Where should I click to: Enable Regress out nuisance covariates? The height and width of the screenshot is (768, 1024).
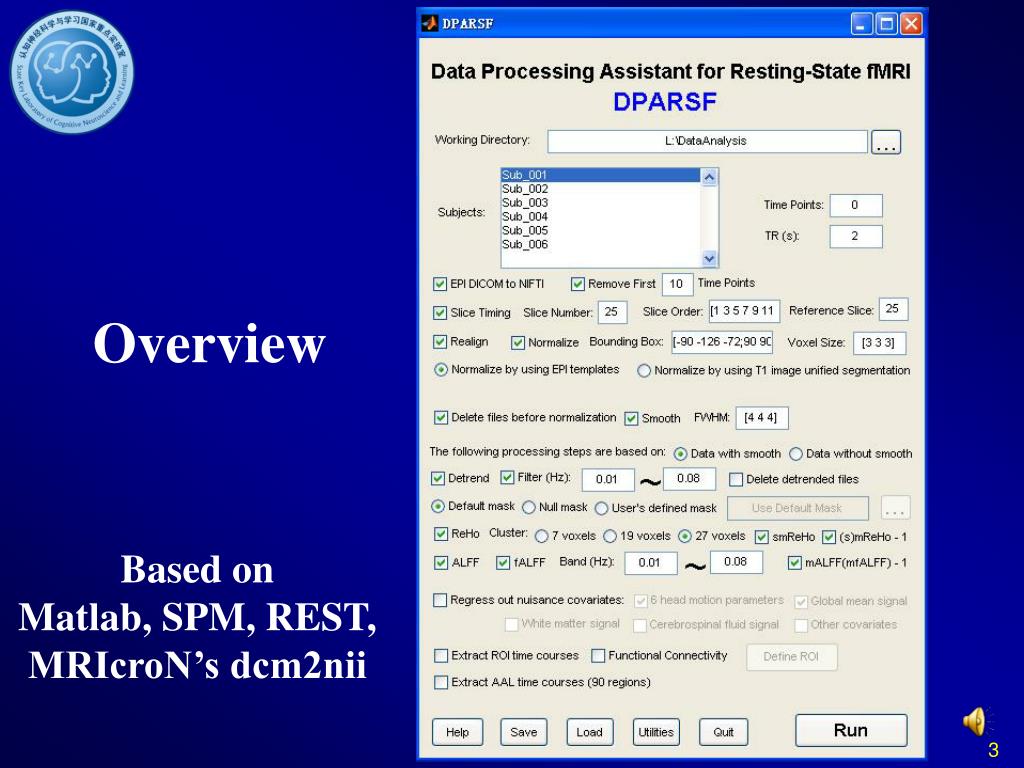tap(440, 600)
